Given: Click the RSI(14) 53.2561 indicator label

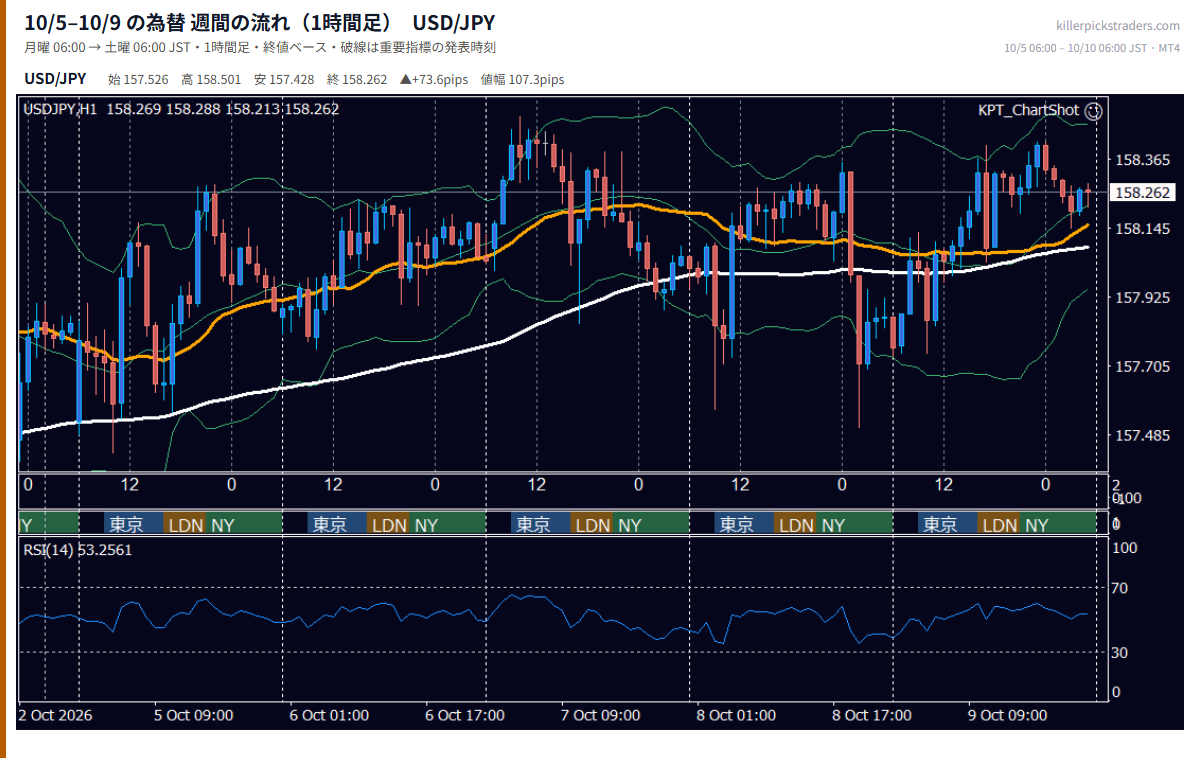Looking at the screenshot, I should tap(78, 549).
